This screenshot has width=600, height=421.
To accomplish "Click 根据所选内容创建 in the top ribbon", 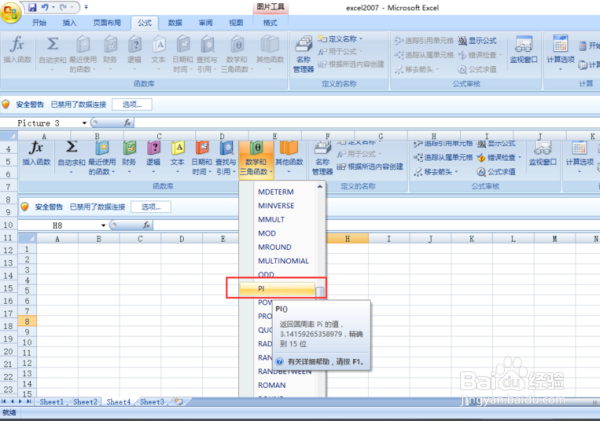I will [x=351, y=64].
